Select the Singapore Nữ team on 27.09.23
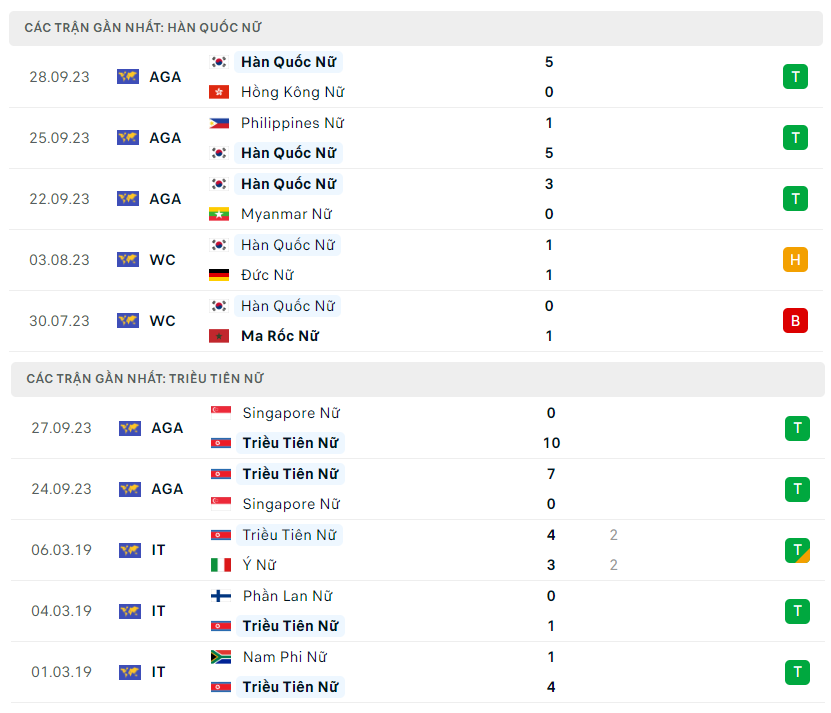Viewport: 831px width, 713px height. [x=291, y=413]
